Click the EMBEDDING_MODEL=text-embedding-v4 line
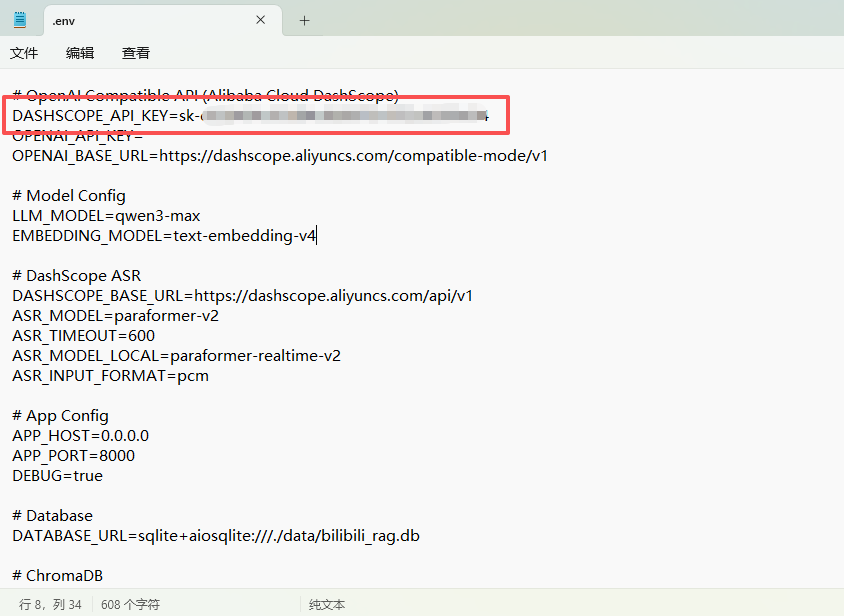The height and width of the screenshot is (616, 844). pyautogui.click(x=164, y=236)
